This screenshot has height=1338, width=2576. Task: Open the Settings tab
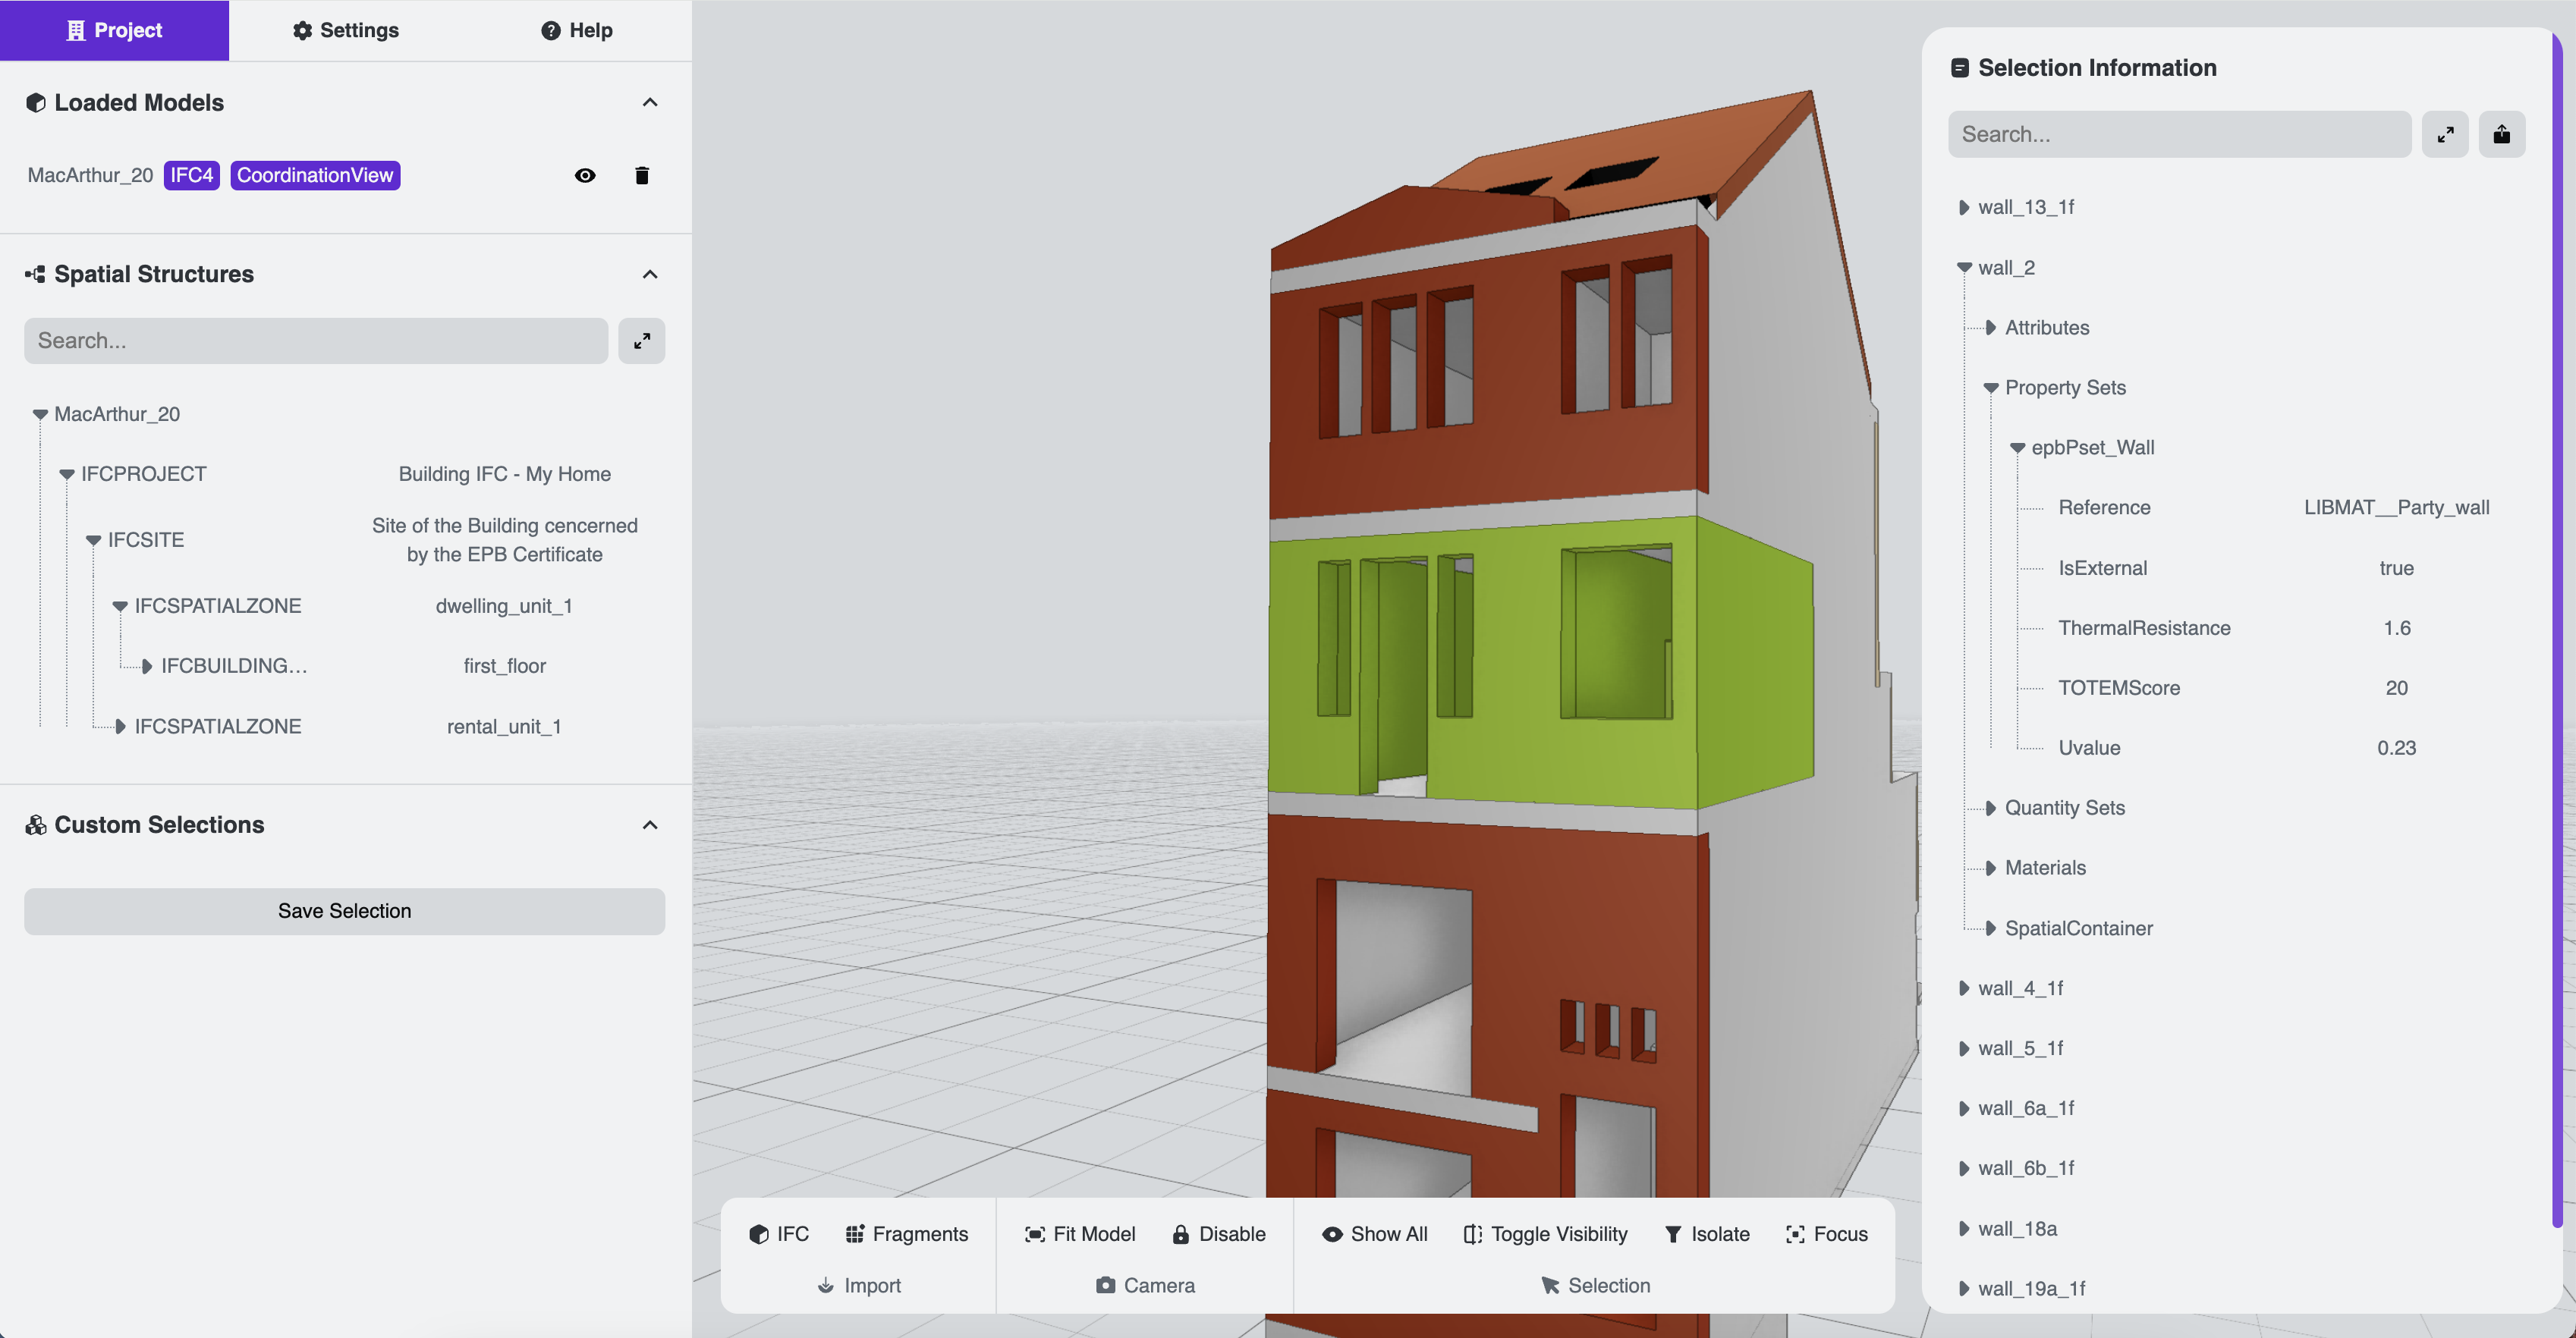click(345, 30)
